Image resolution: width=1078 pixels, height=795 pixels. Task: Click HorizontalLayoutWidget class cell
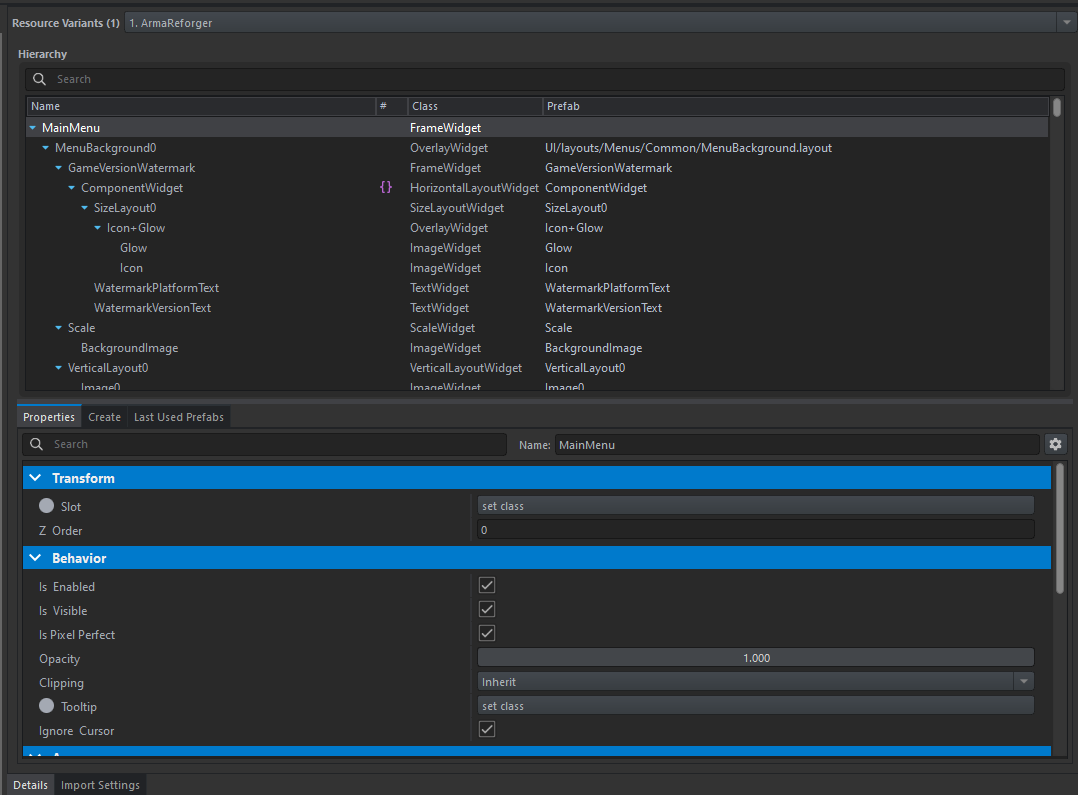pyautogui.click(x=474, y=188)
